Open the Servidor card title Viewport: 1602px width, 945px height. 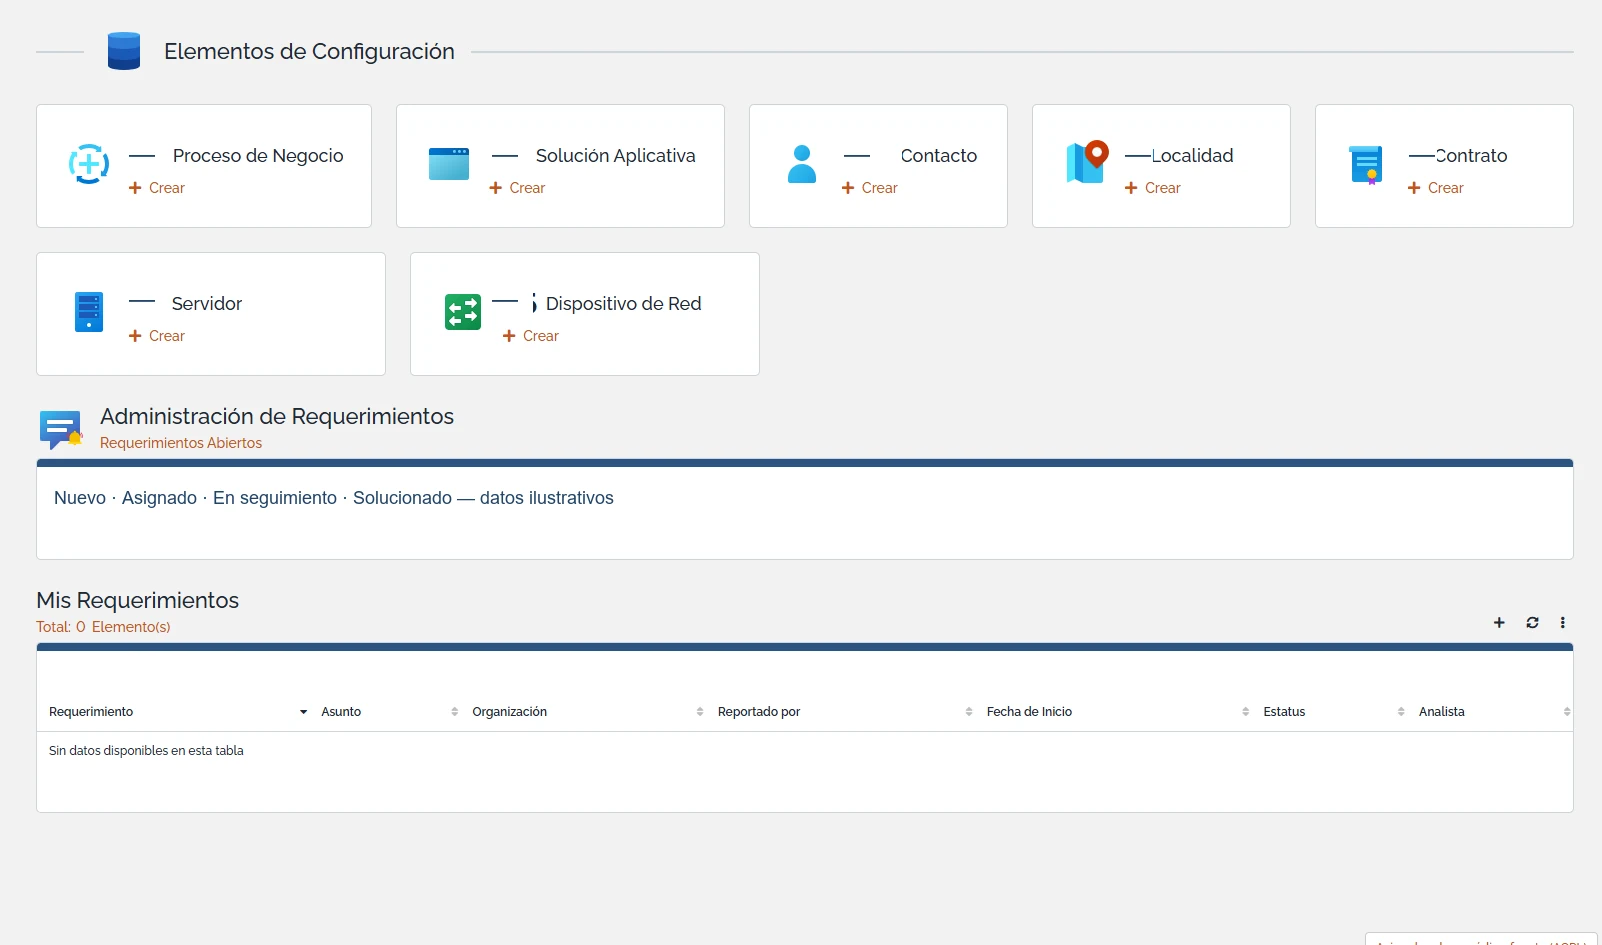tap(207, 304)
